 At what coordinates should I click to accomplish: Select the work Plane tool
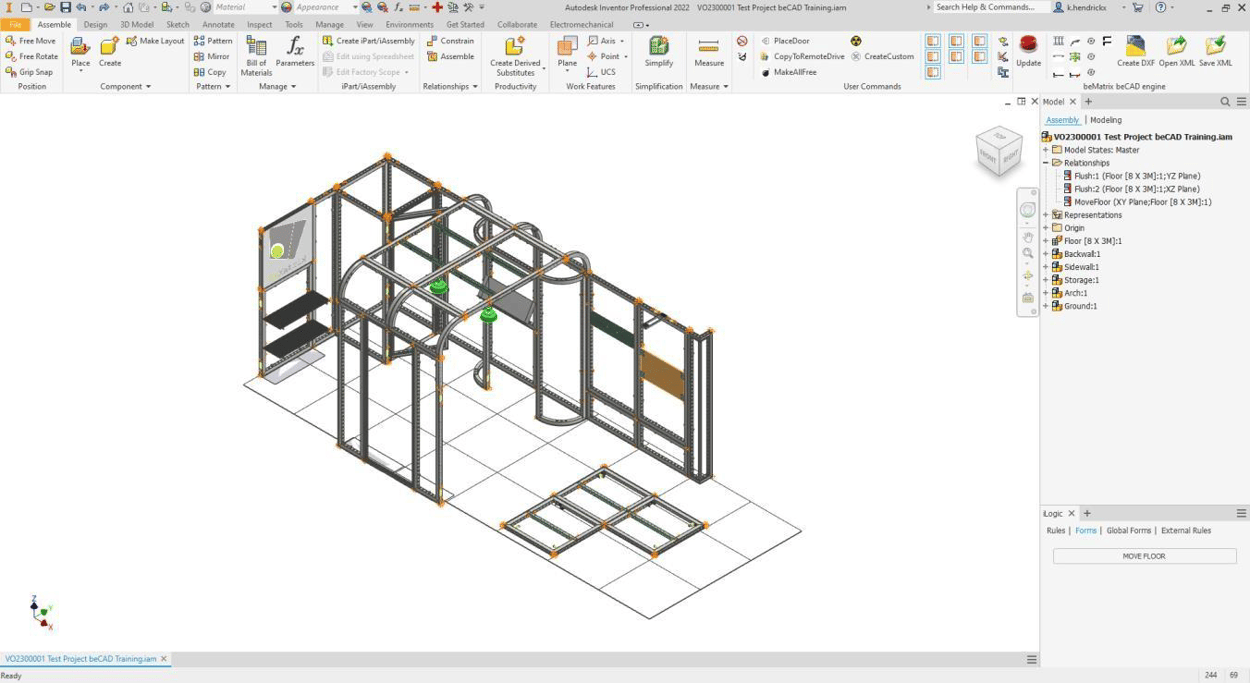(x=567, y=52)
